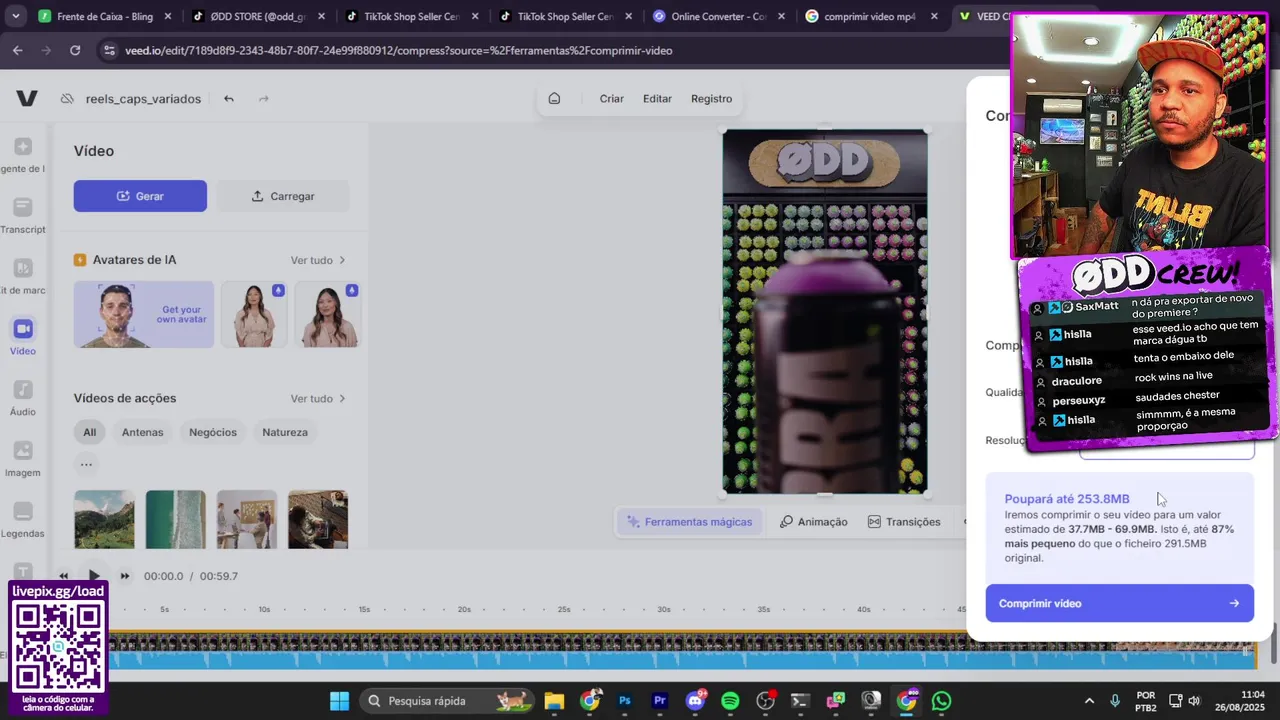Open WhatsApp from the taskbar
This screenshot has width=1280, height=720.
(941, 701)
